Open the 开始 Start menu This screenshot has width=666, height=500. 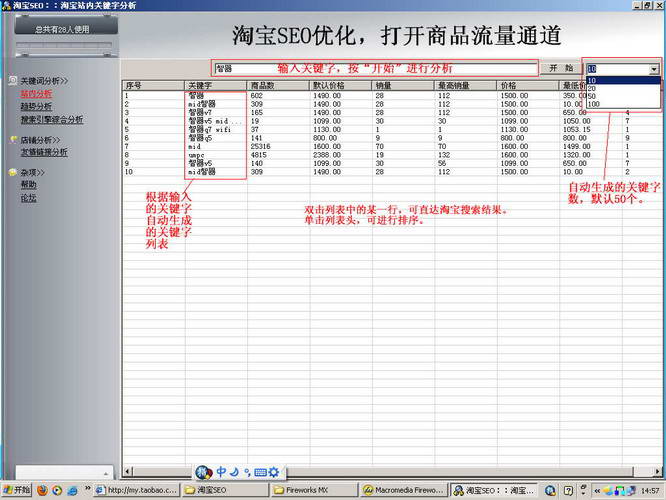coord(17,490)
